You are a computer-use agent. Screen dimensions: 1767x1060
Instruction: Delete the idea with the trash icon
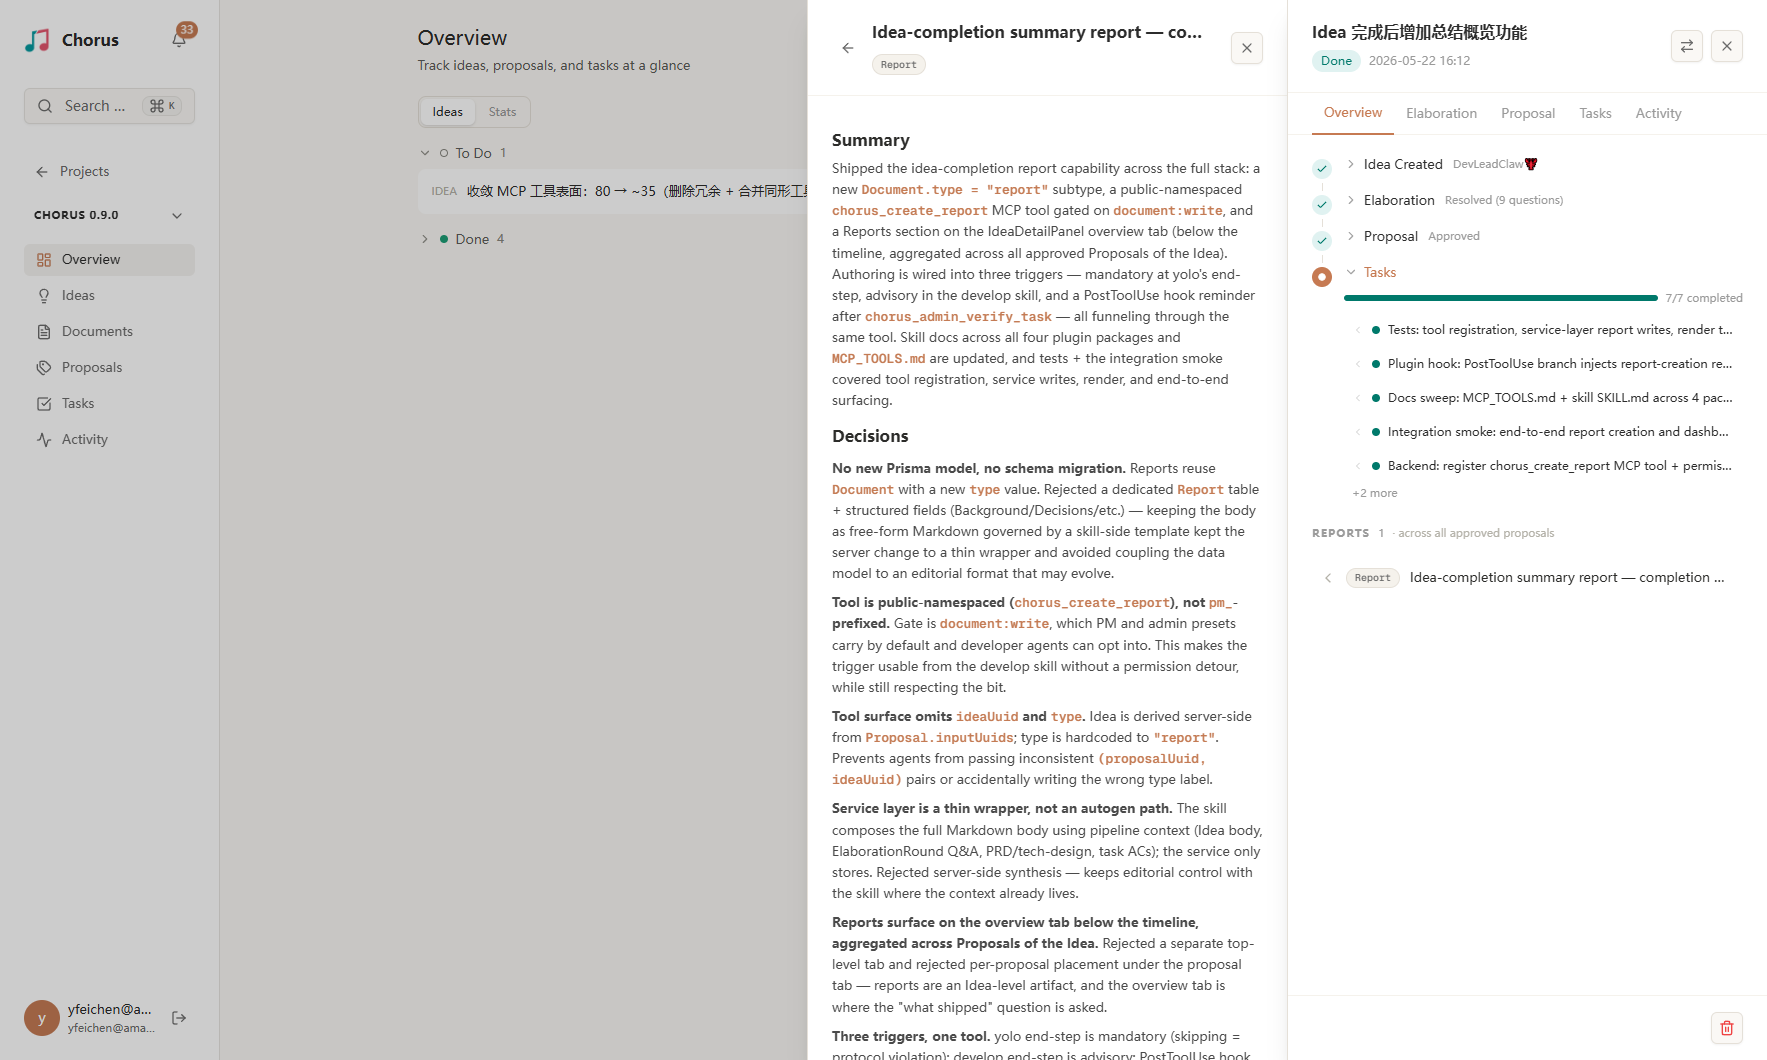click(1727, 1028)
